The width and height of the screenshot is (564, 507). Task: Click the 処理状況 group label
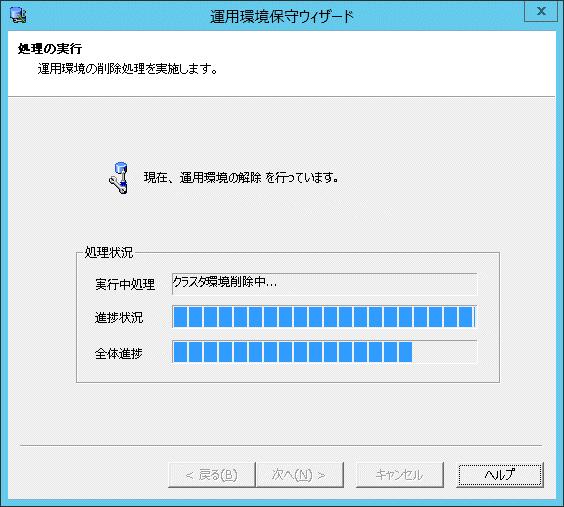click(109, 252)
